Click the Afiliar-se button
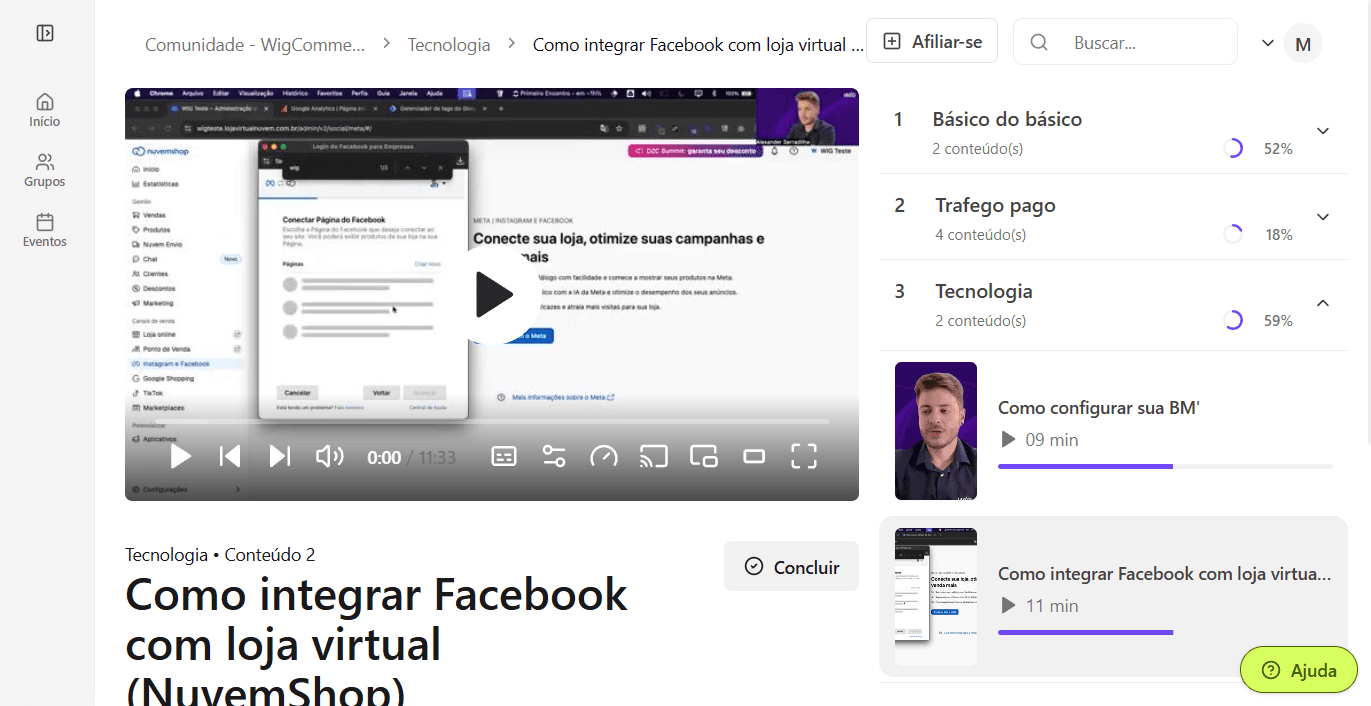Viewport: 1371px width, 706px height. pyautogui.click(x=932, y=41)
